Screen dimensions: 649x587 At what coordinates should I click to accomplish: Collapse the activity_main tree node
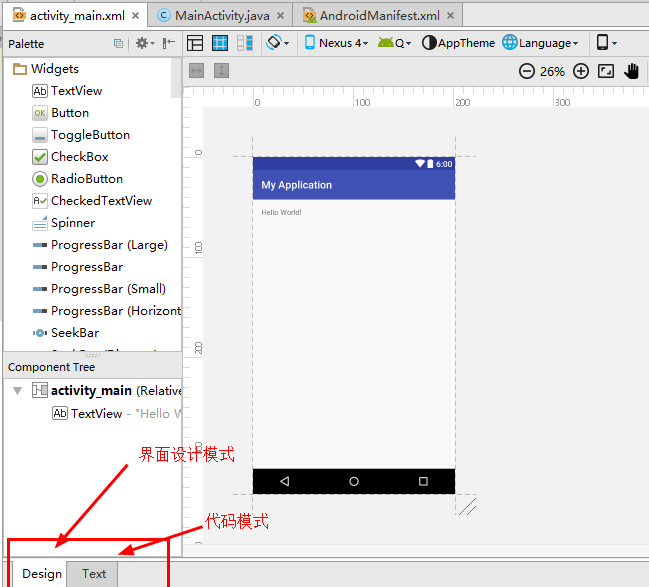point(17,390)
